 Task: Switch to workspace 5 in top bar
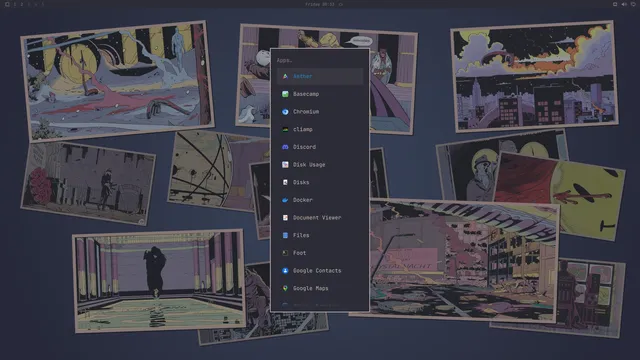tap(42, 4)
